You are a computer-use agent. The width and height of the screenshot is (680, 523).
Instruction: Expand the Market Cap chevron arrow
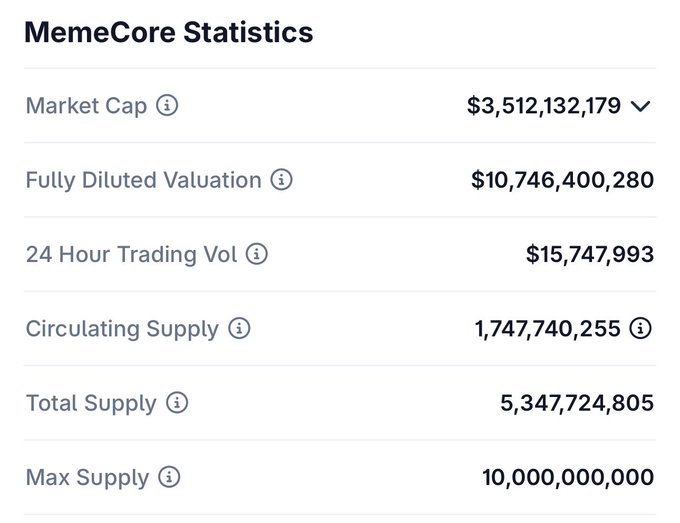pyautogui.click(x=641, y=106)
